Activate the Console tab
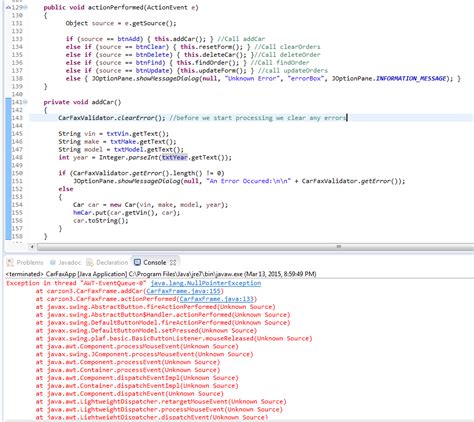 pos(154,262)
